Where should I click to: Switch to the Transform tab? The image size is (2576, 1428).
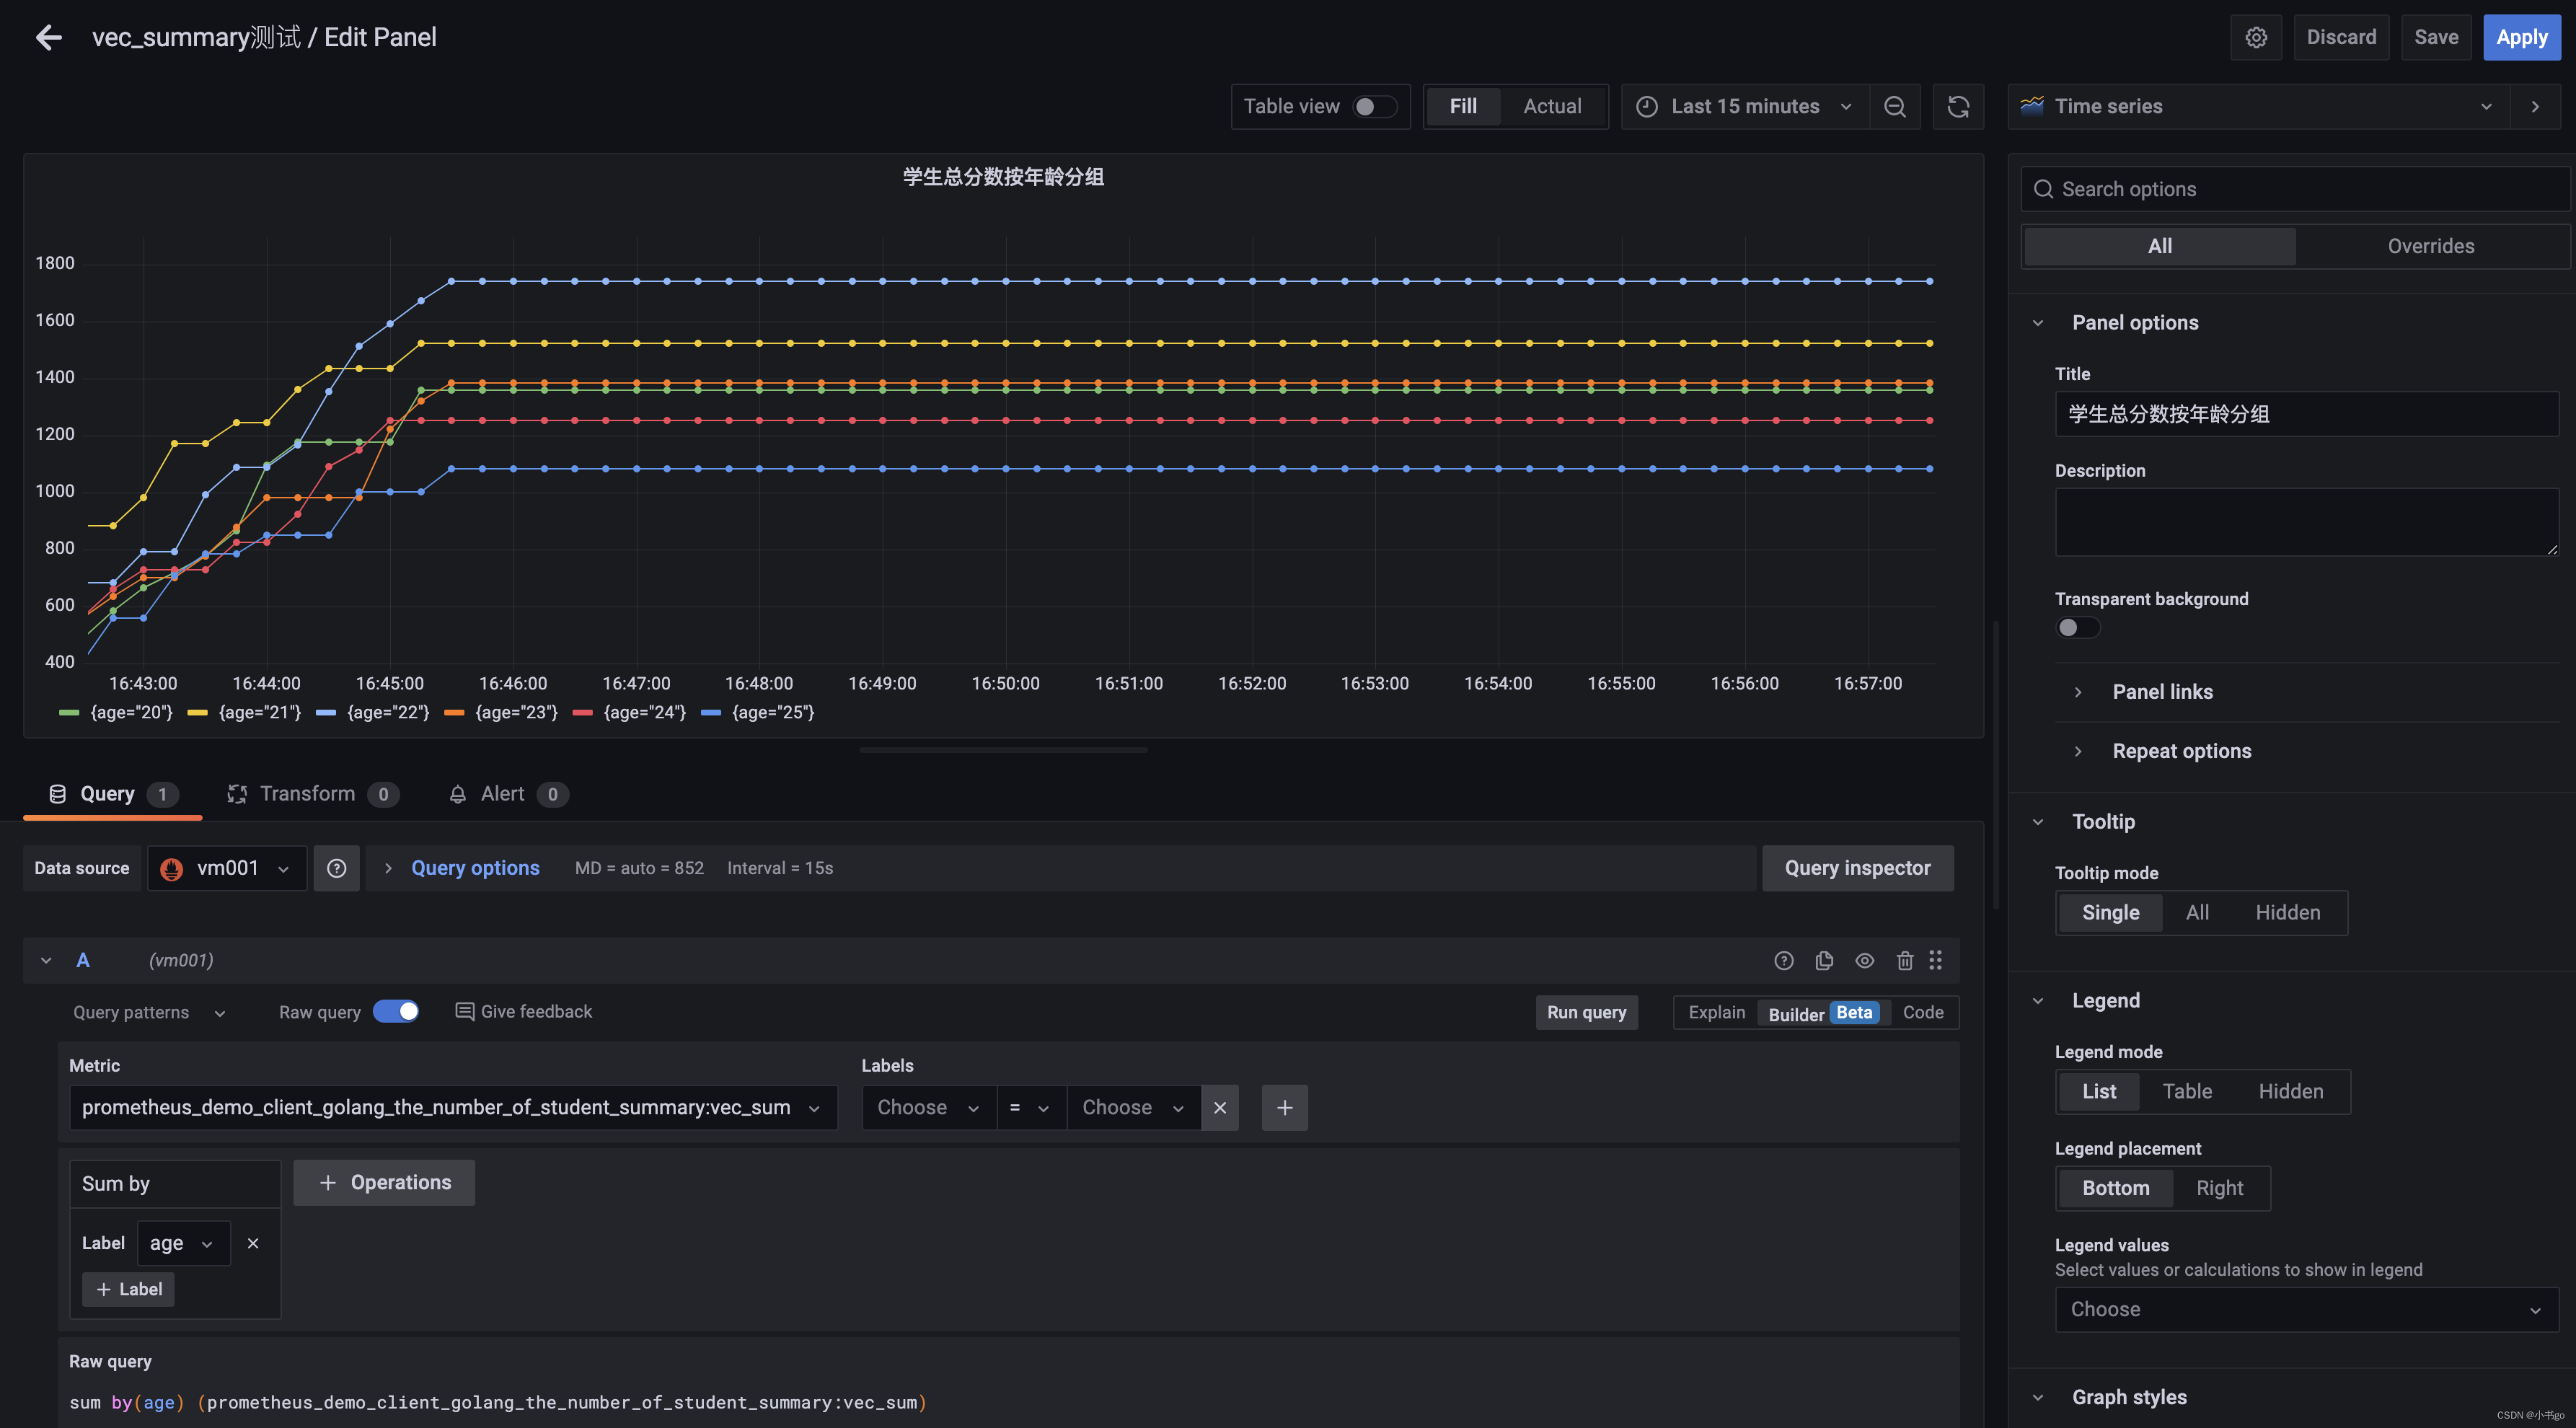[307, 794]
